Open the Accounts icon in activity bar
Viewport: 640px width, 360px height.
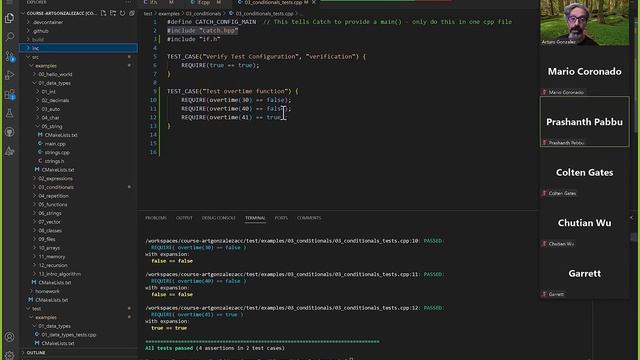[x=9, y=337]
